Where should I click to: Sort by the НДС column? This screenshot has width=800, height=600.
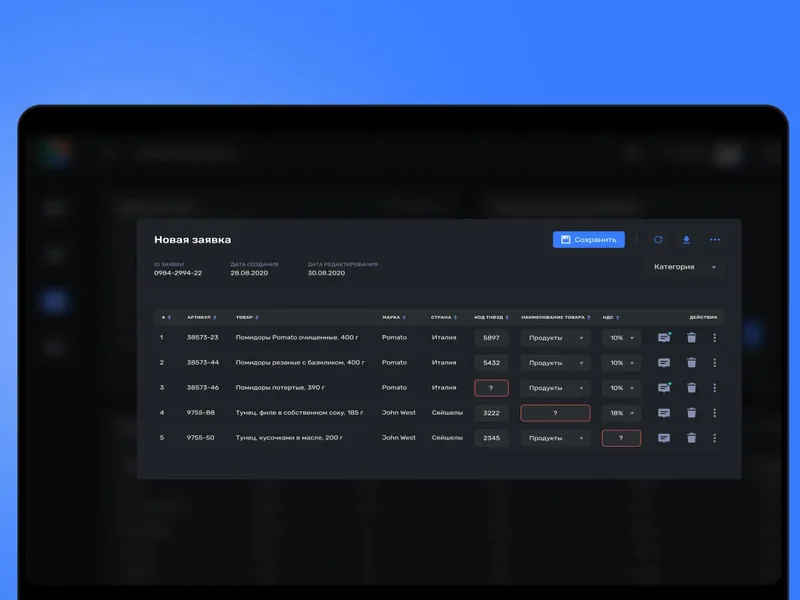tap(611, 317)
